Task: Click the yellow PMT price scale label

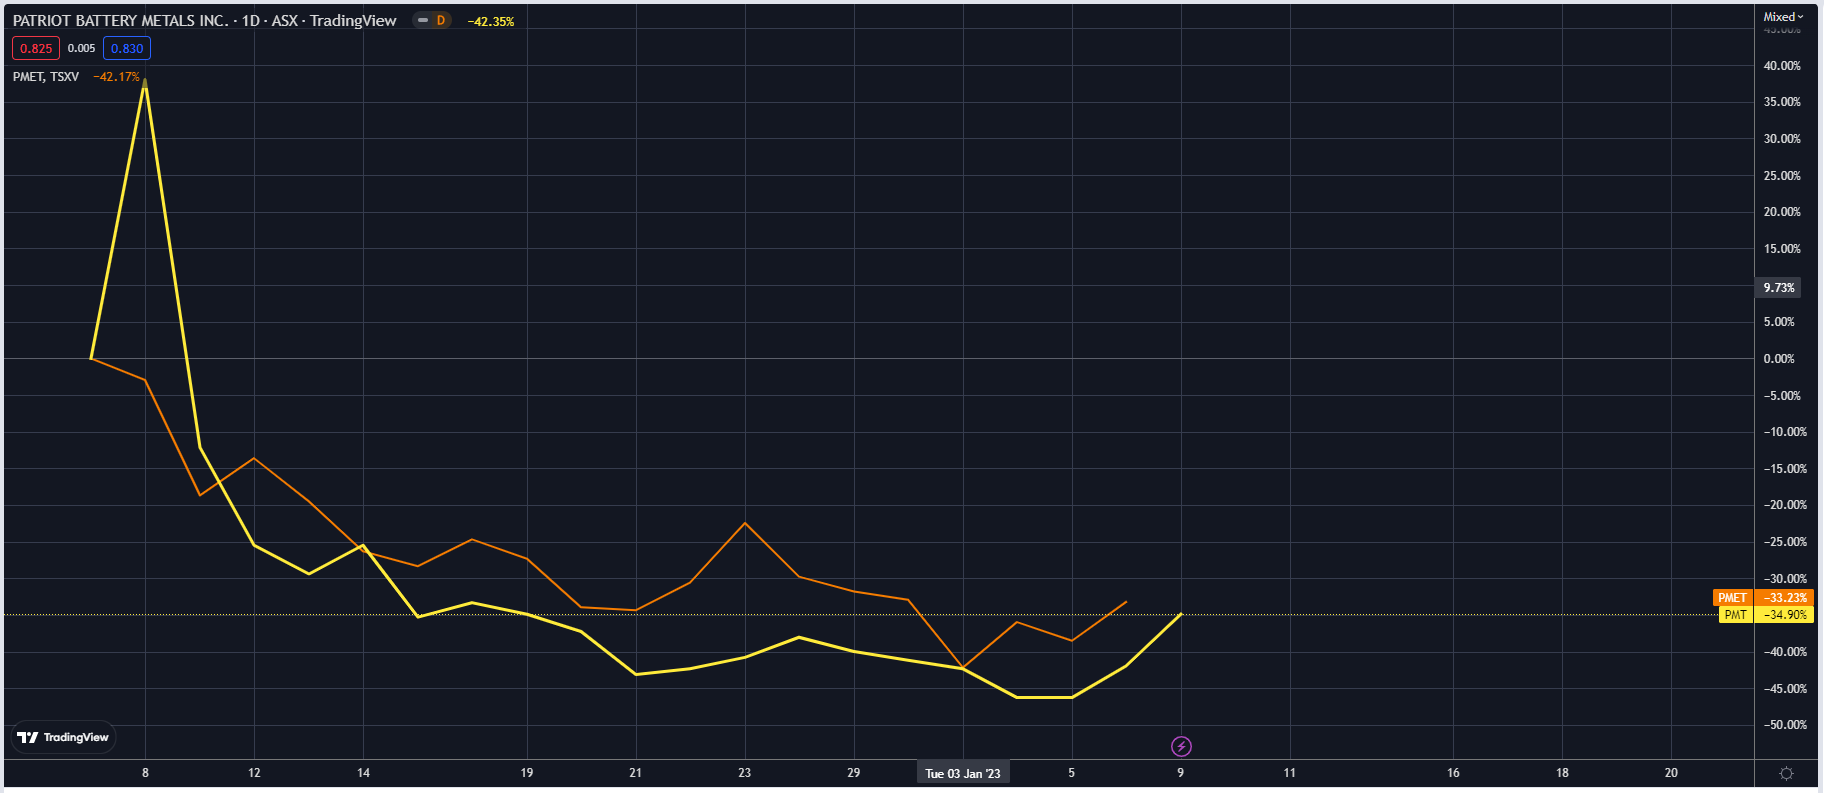Action: (x=1736, y=615)
